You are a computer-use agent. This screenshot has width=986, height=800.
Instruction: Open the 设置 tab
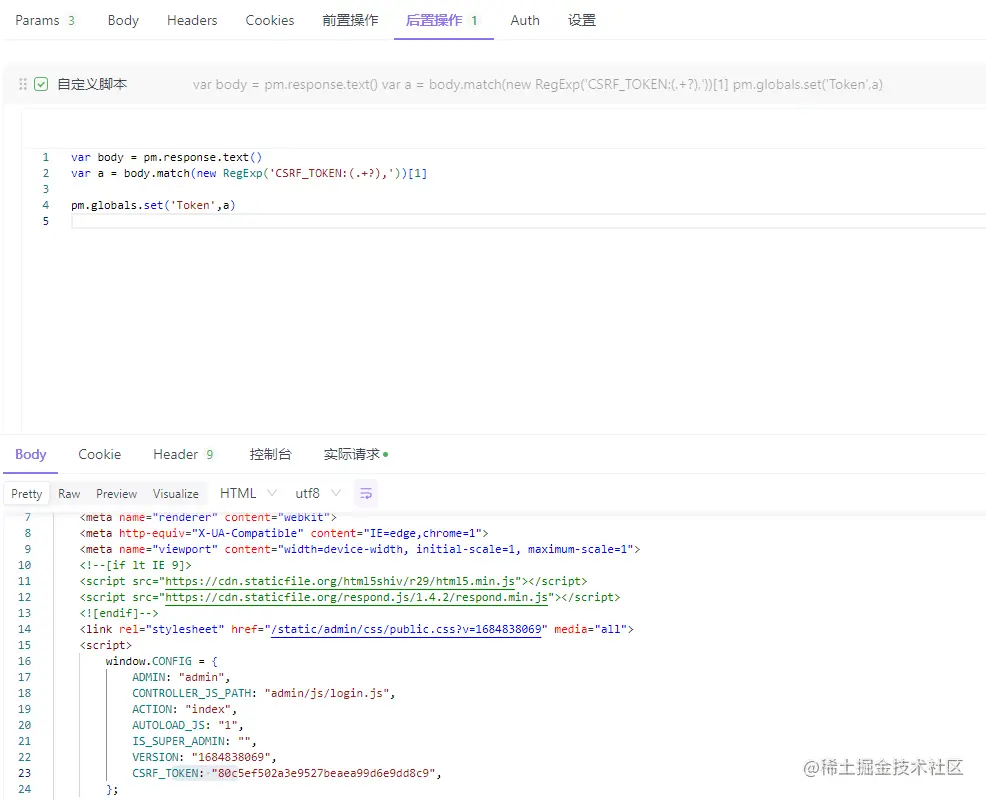coord(582,20)
